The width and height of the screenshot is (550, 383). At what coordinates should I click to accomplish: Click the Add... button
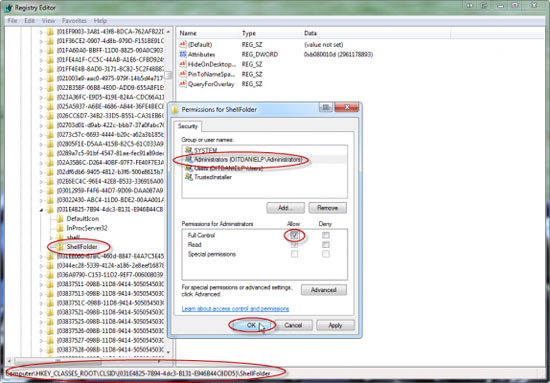[286, 208]
